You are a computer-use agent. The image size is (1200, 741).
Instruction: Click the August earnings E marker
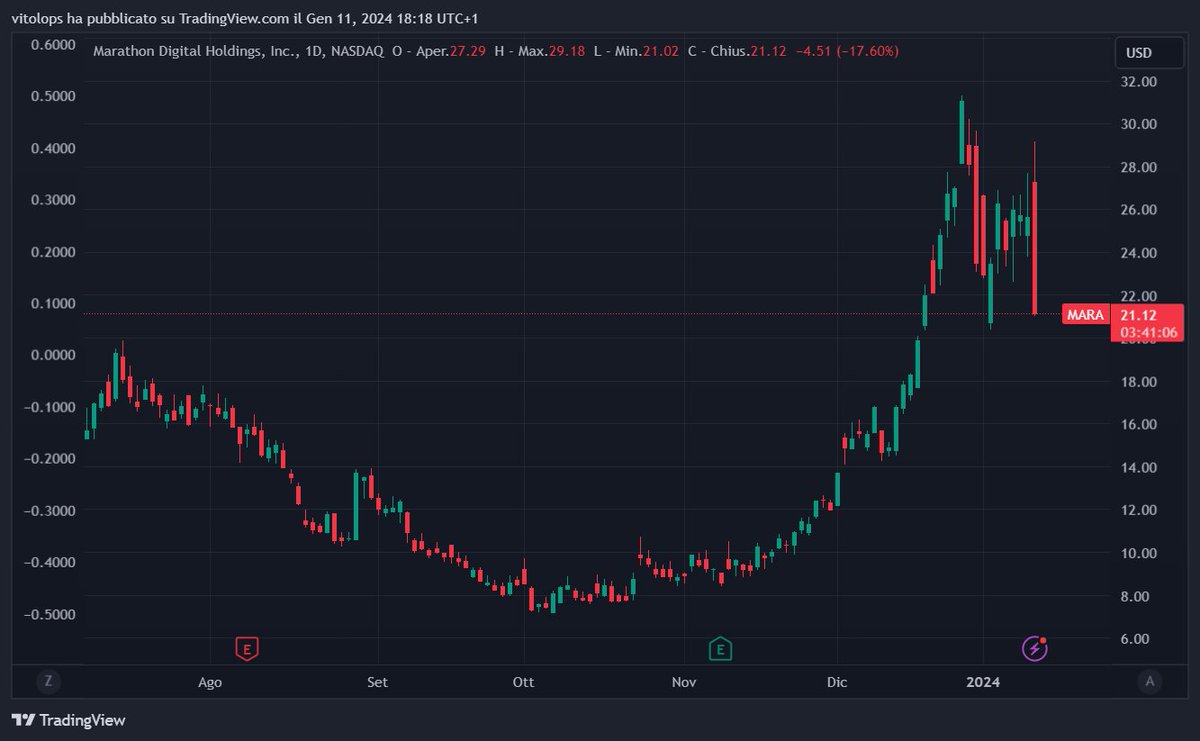tap(247, 649)
